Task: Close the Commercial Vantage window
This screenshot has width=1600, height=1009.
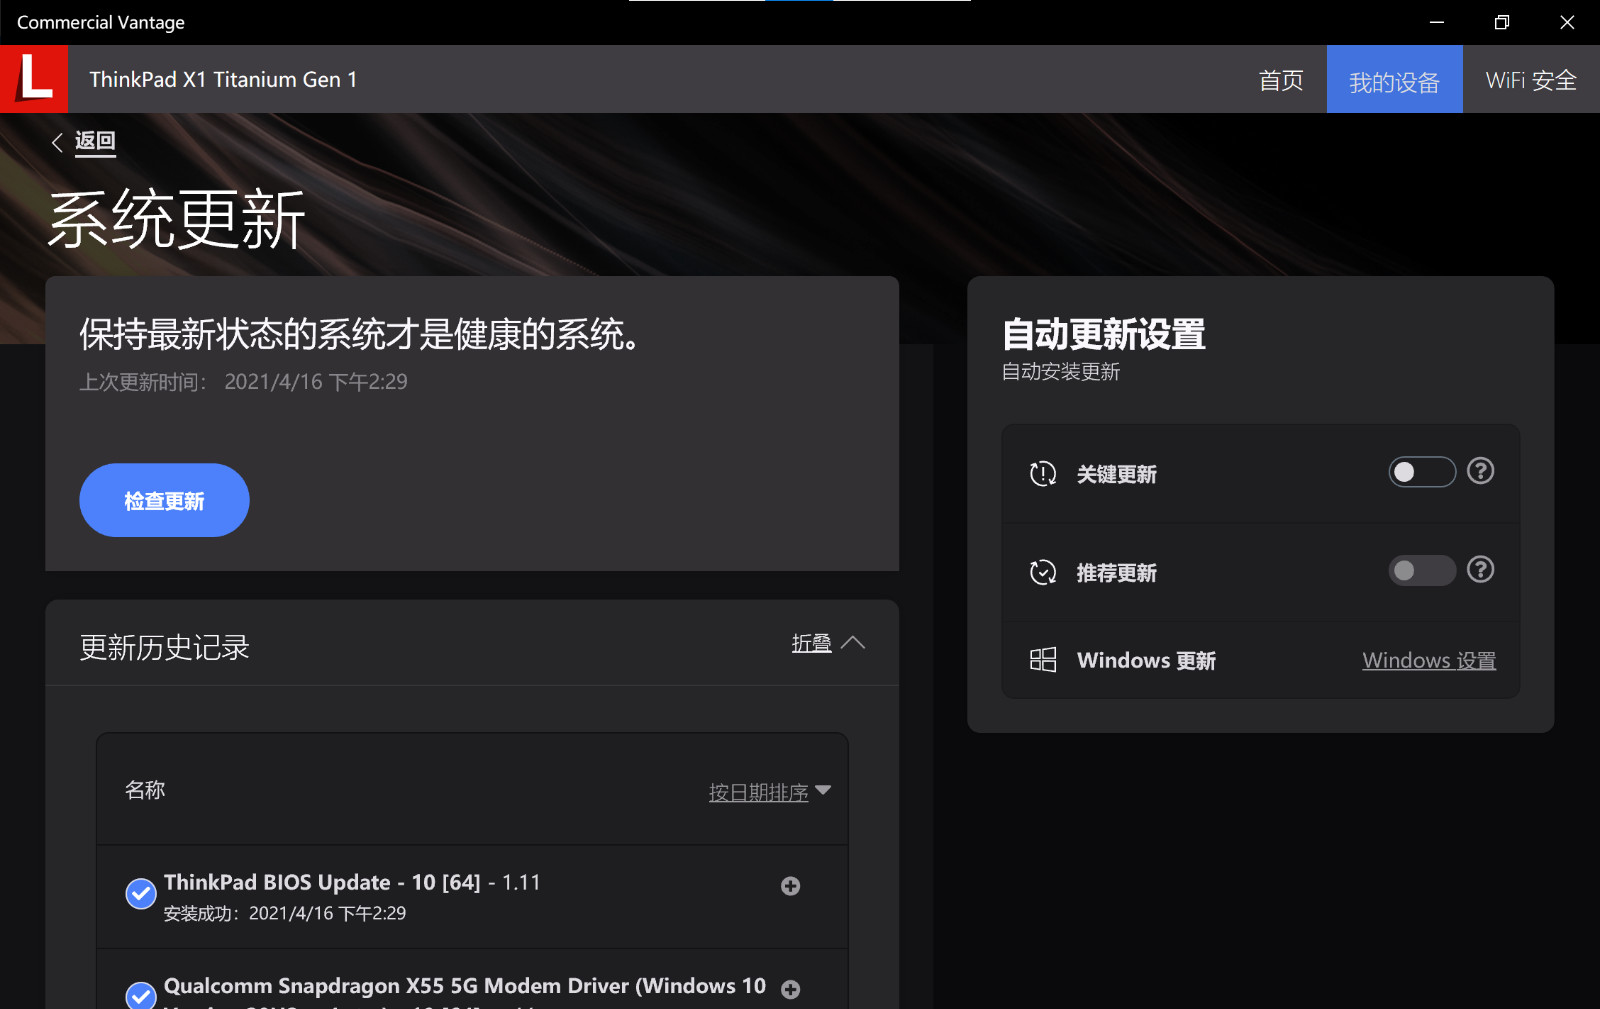Action: [x=1567, y=22]
